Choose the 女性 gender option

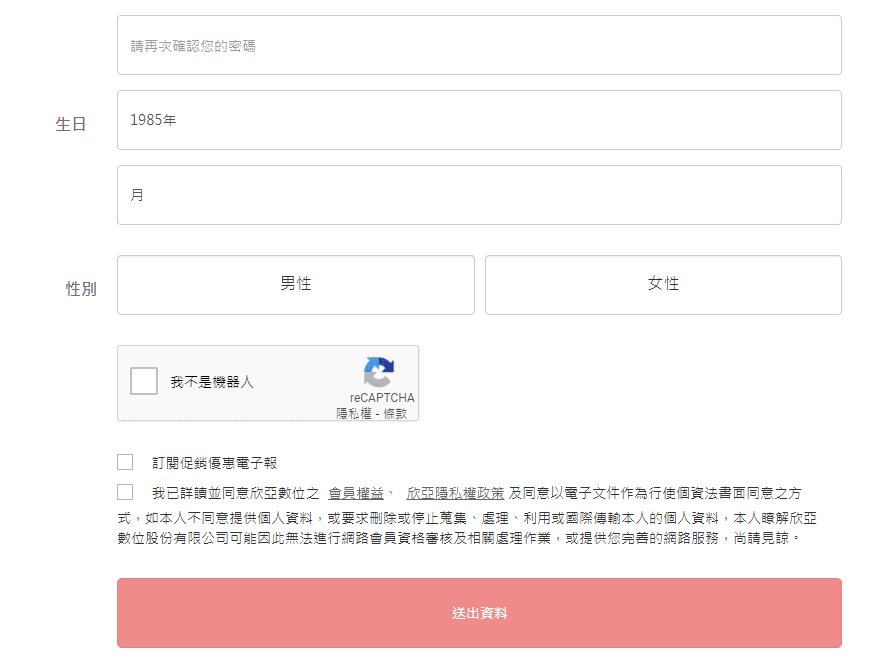pos(663,285)
